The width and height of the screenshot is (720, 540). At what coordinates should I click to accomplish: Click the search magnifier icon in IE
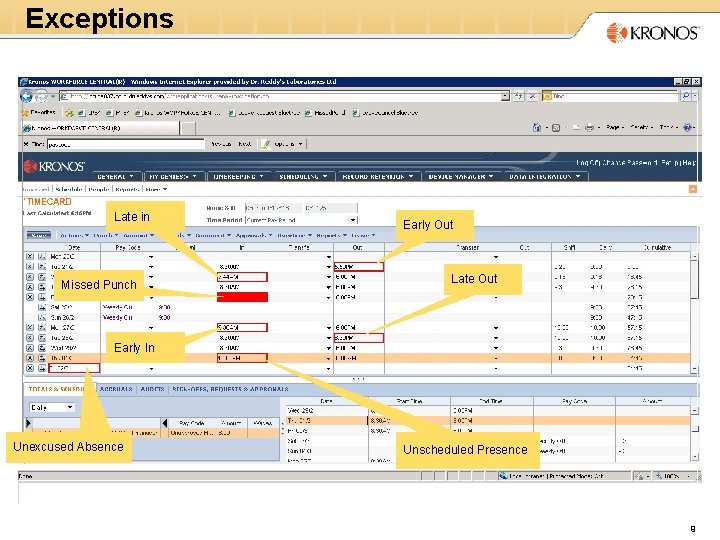click(x=686, y=96)
